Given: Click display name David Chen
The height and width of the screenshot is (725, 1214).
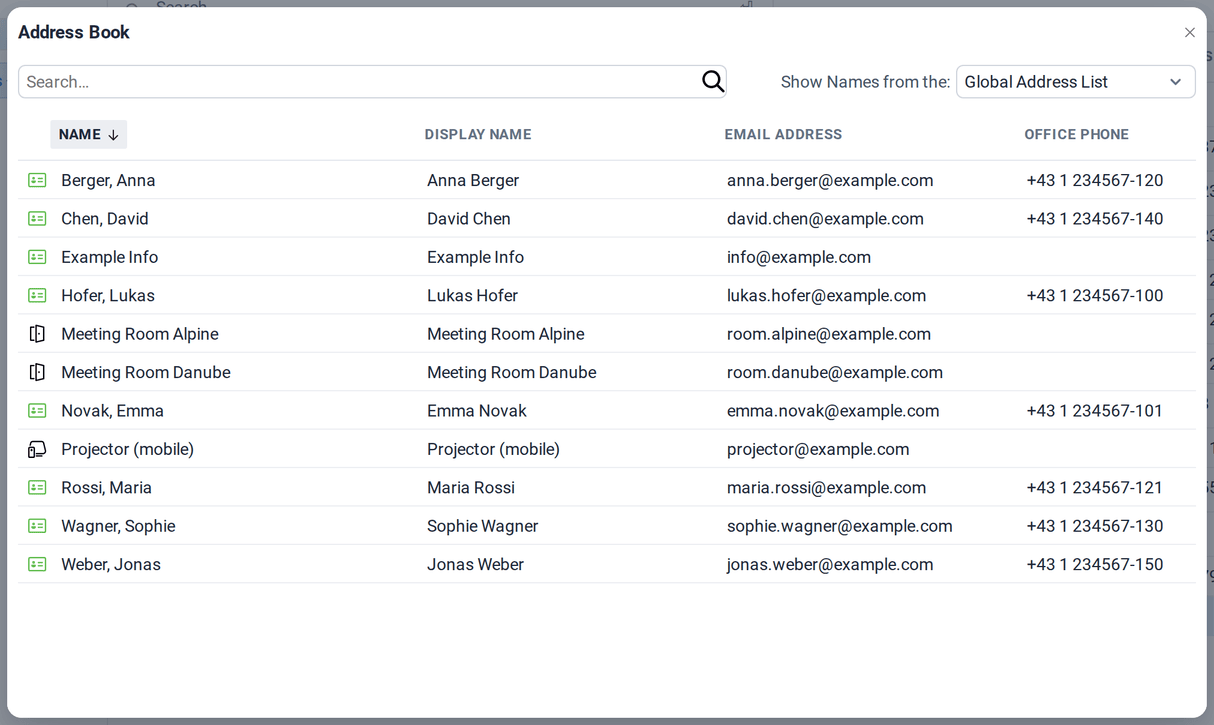Looking at the screenshot, I should 469,219.
